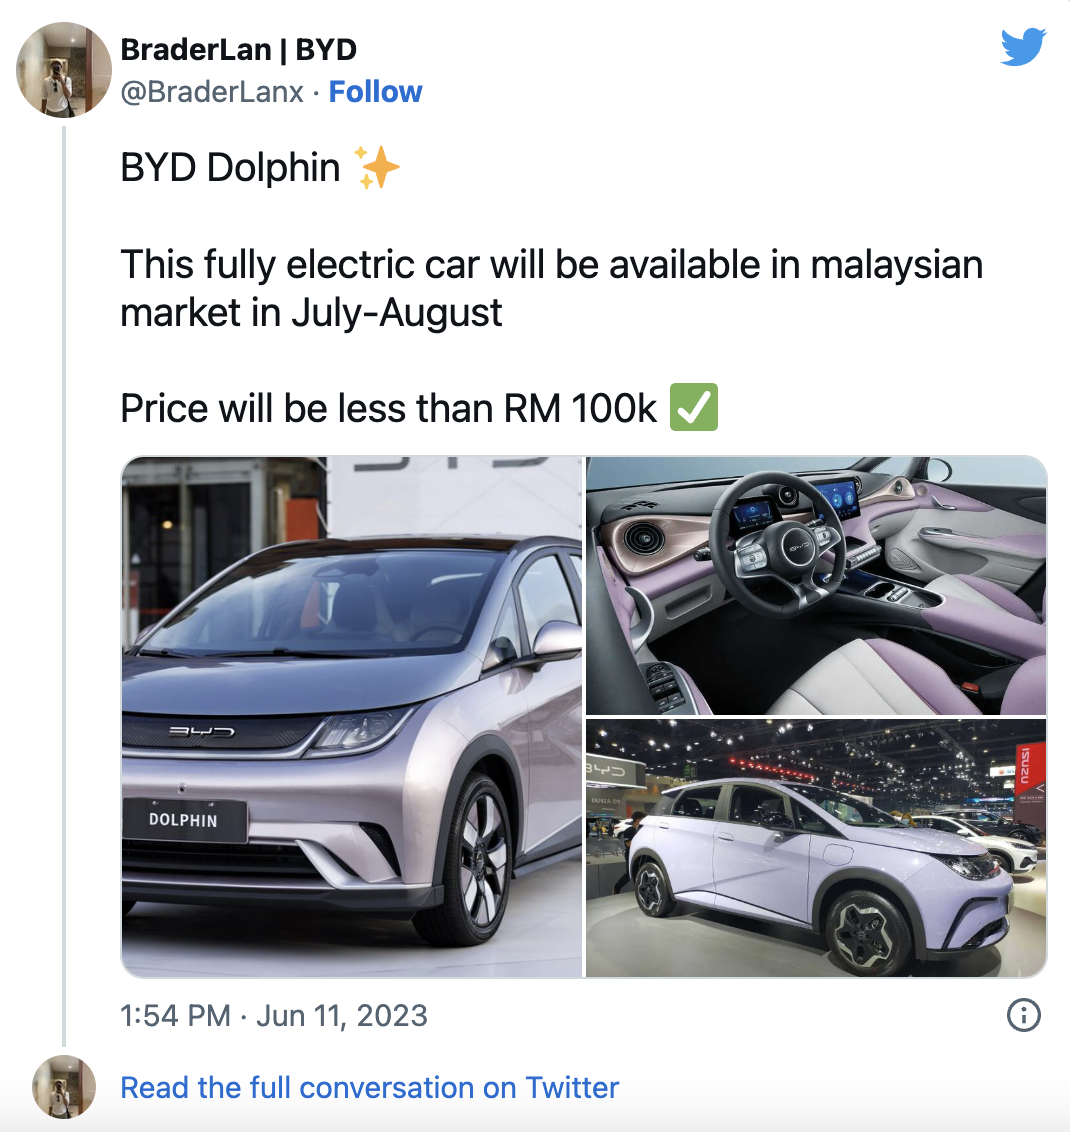Image resolution: width=1070 pixels, height=1132 pixels.
Task: Click the green check mark emoji
Action: click(694, 407)
